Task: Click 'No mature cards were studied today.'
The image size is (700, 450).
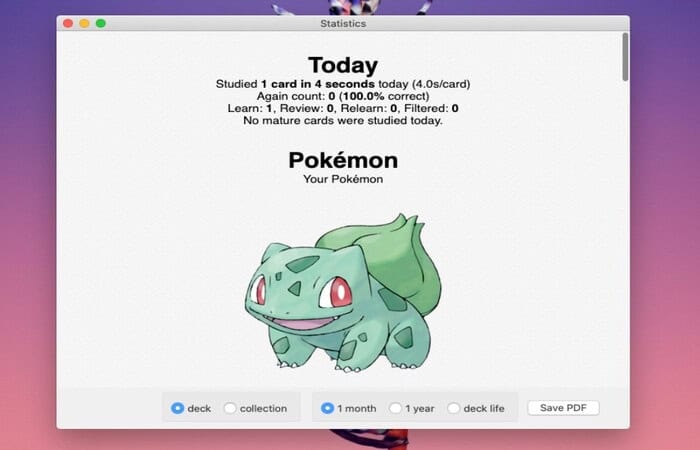Action: tap(343, 121)
